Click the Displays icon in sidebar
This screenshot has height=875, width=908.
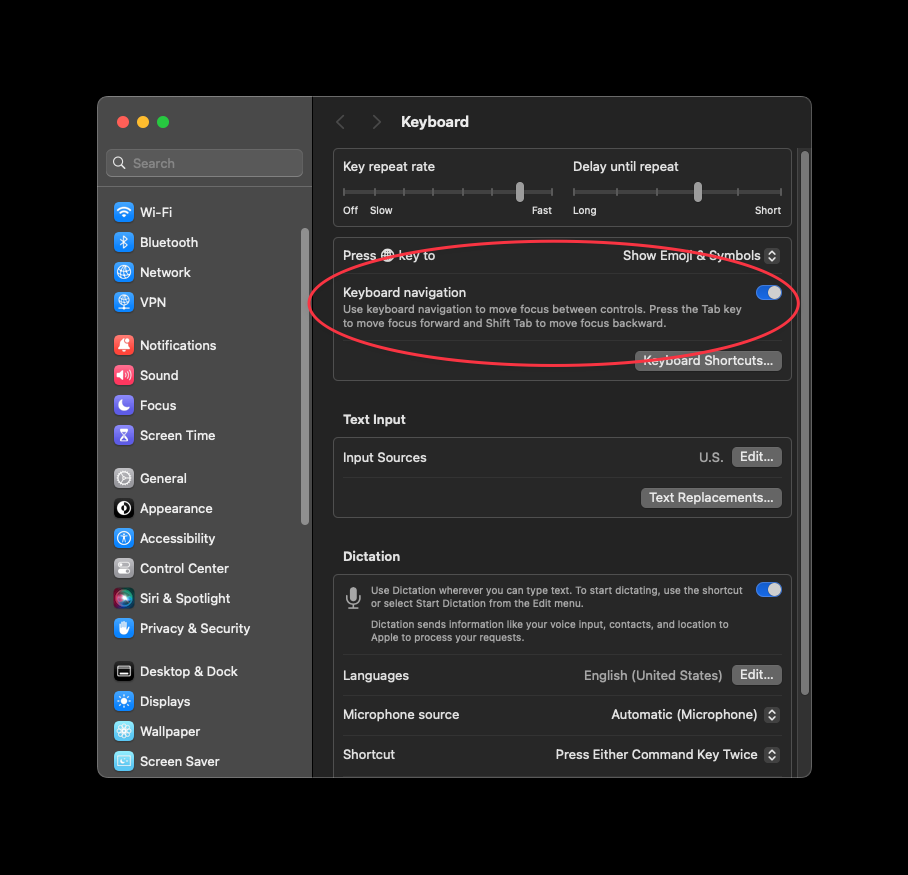tap(123, 701)
